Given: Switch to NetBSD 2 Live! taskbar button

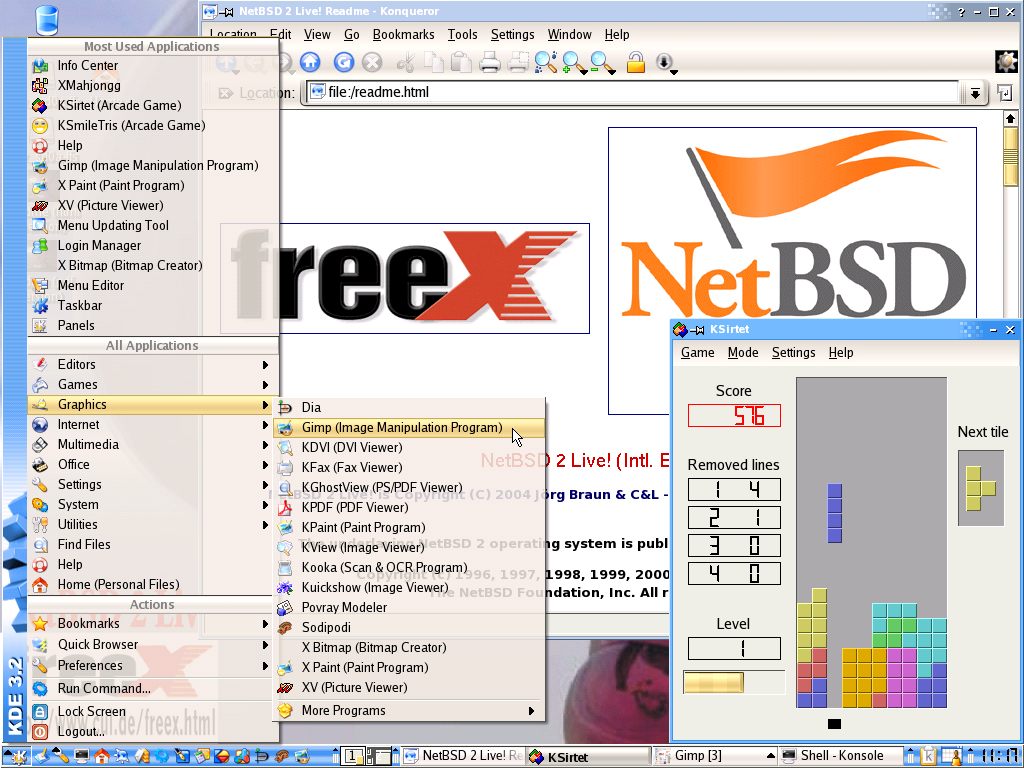Looking at the screenshot, I should (x=462, y=756).
